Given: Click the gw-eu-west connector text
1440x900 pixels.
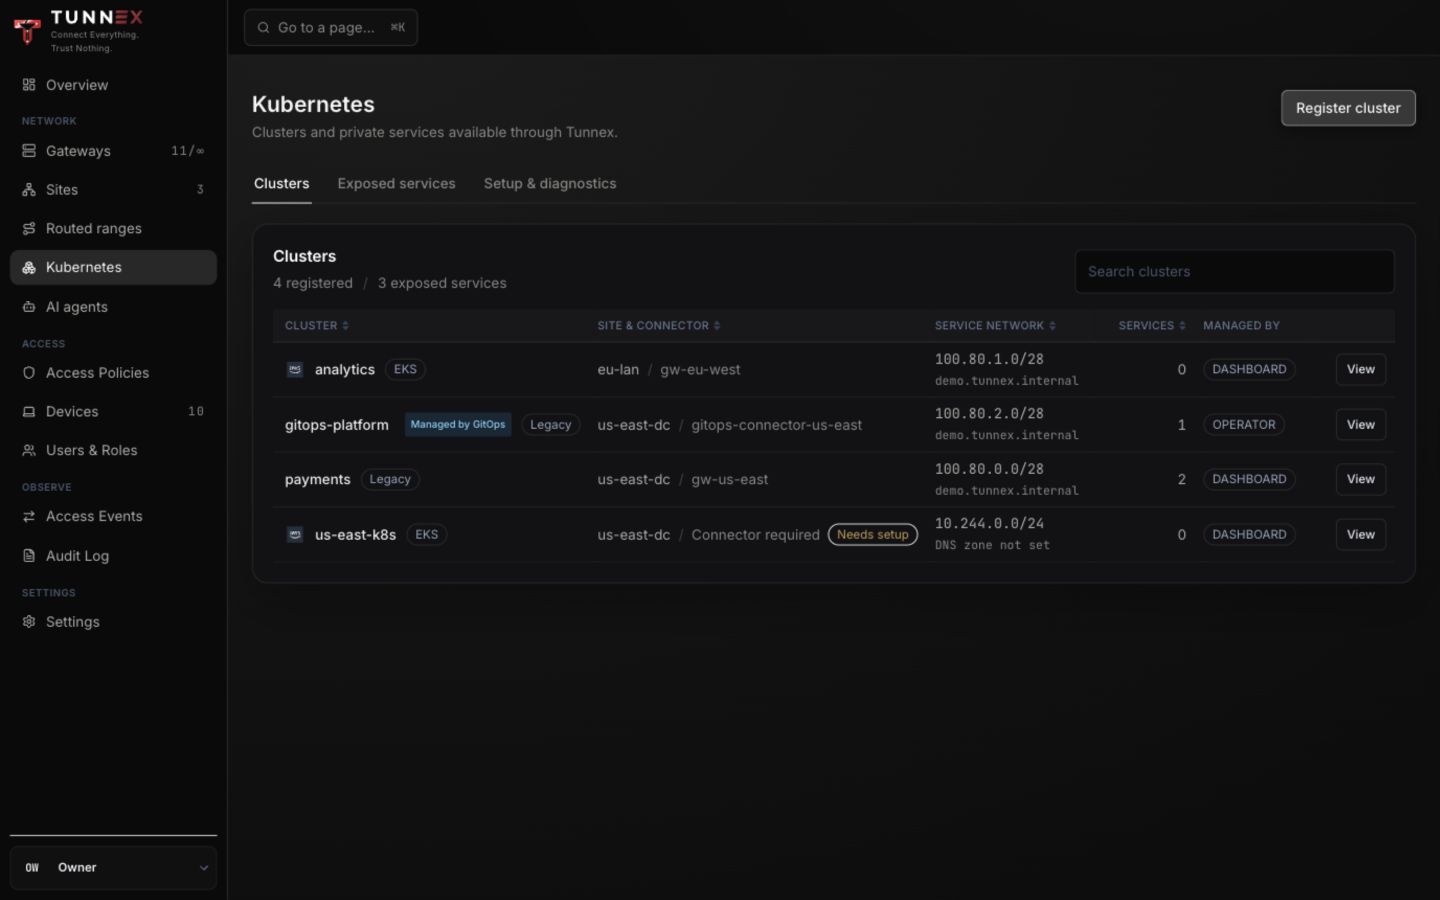Looking at the screenshot, I should (700, 370).
